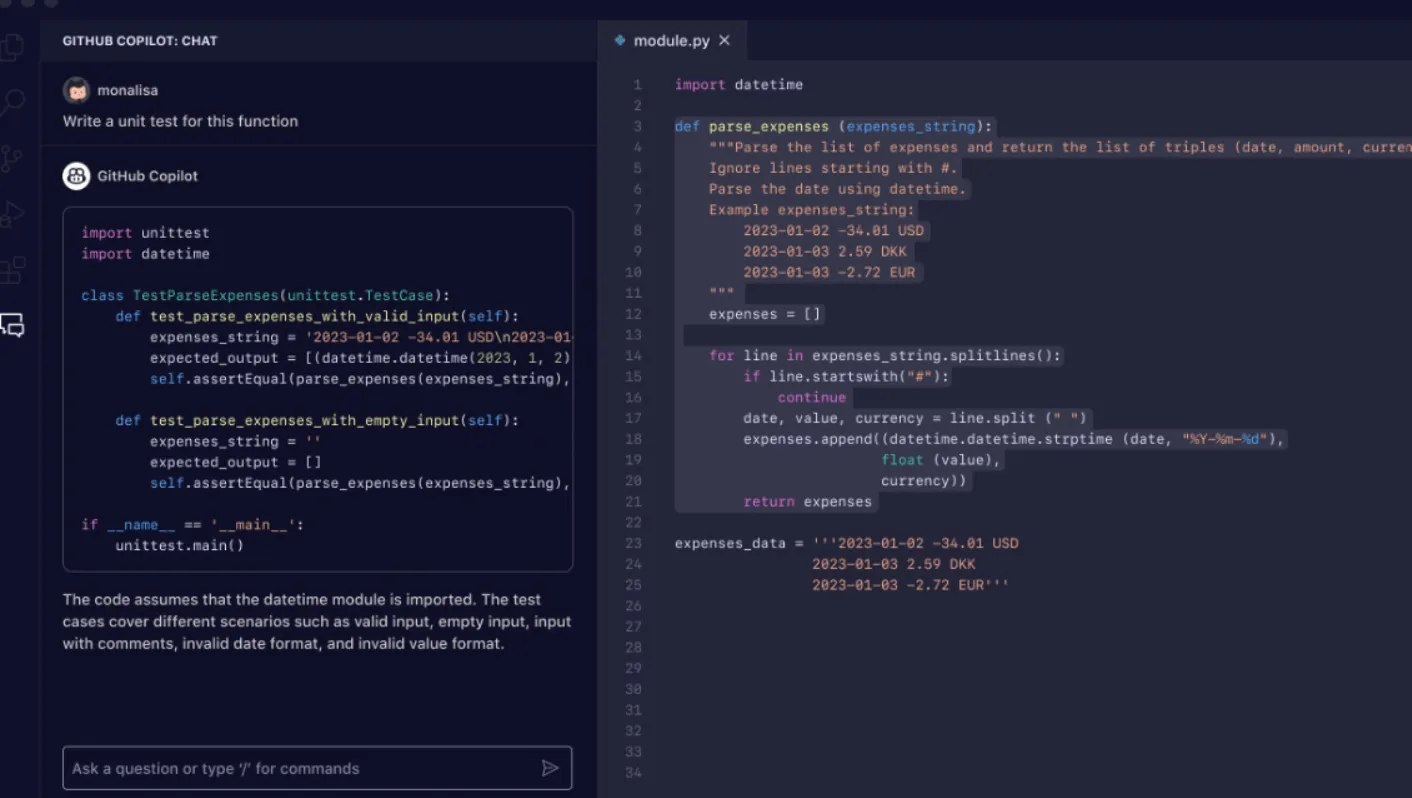Click the 'for line in expenses_string.splitlines()' line

click(885, 356)
